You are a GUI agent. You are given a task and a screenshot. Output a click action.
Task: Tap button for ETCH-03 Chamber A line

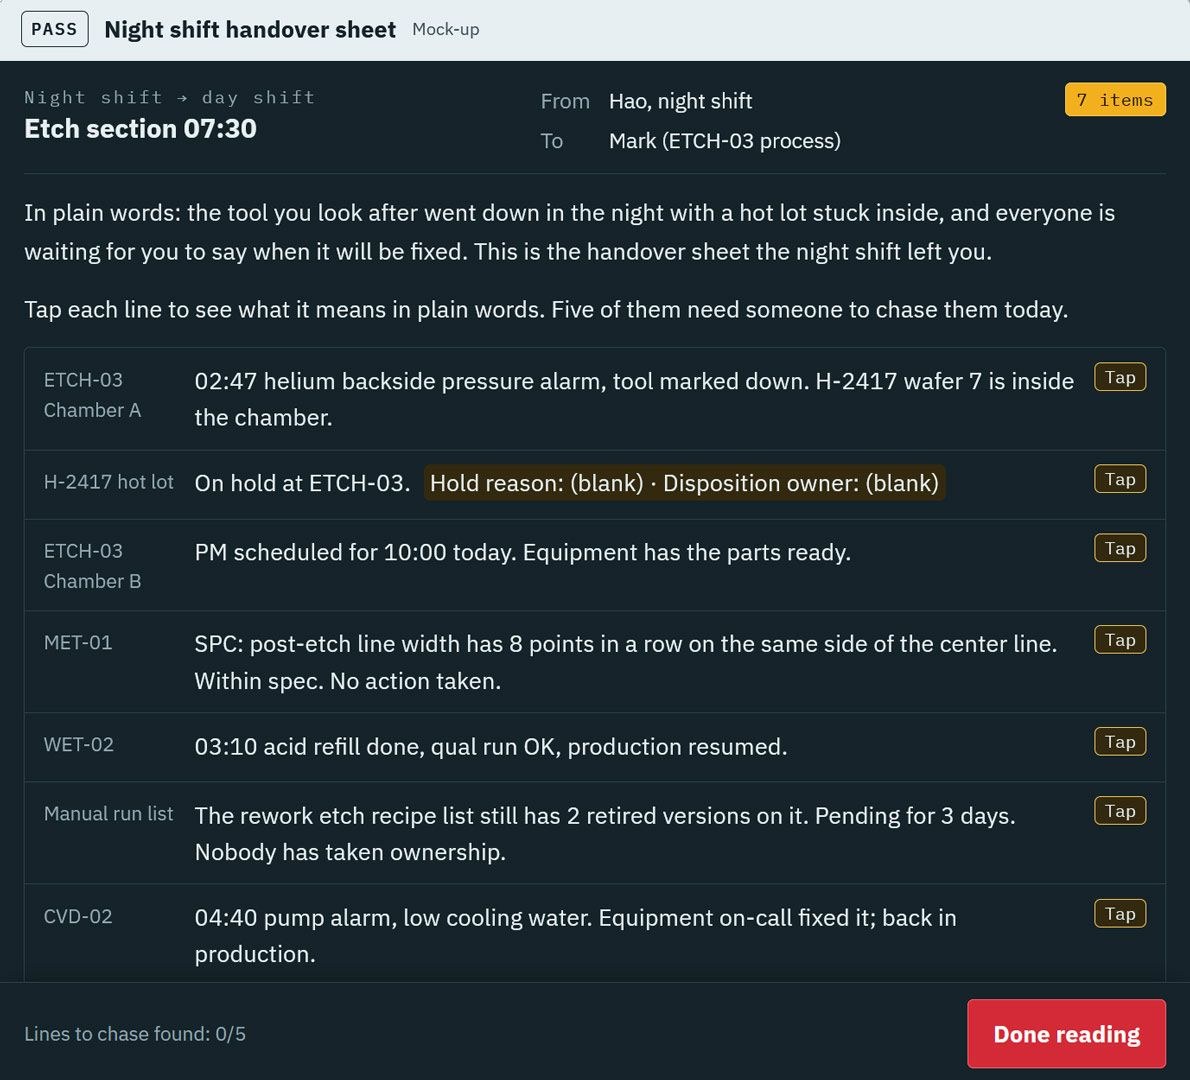pyautogui.click(x=1119, y=377)
